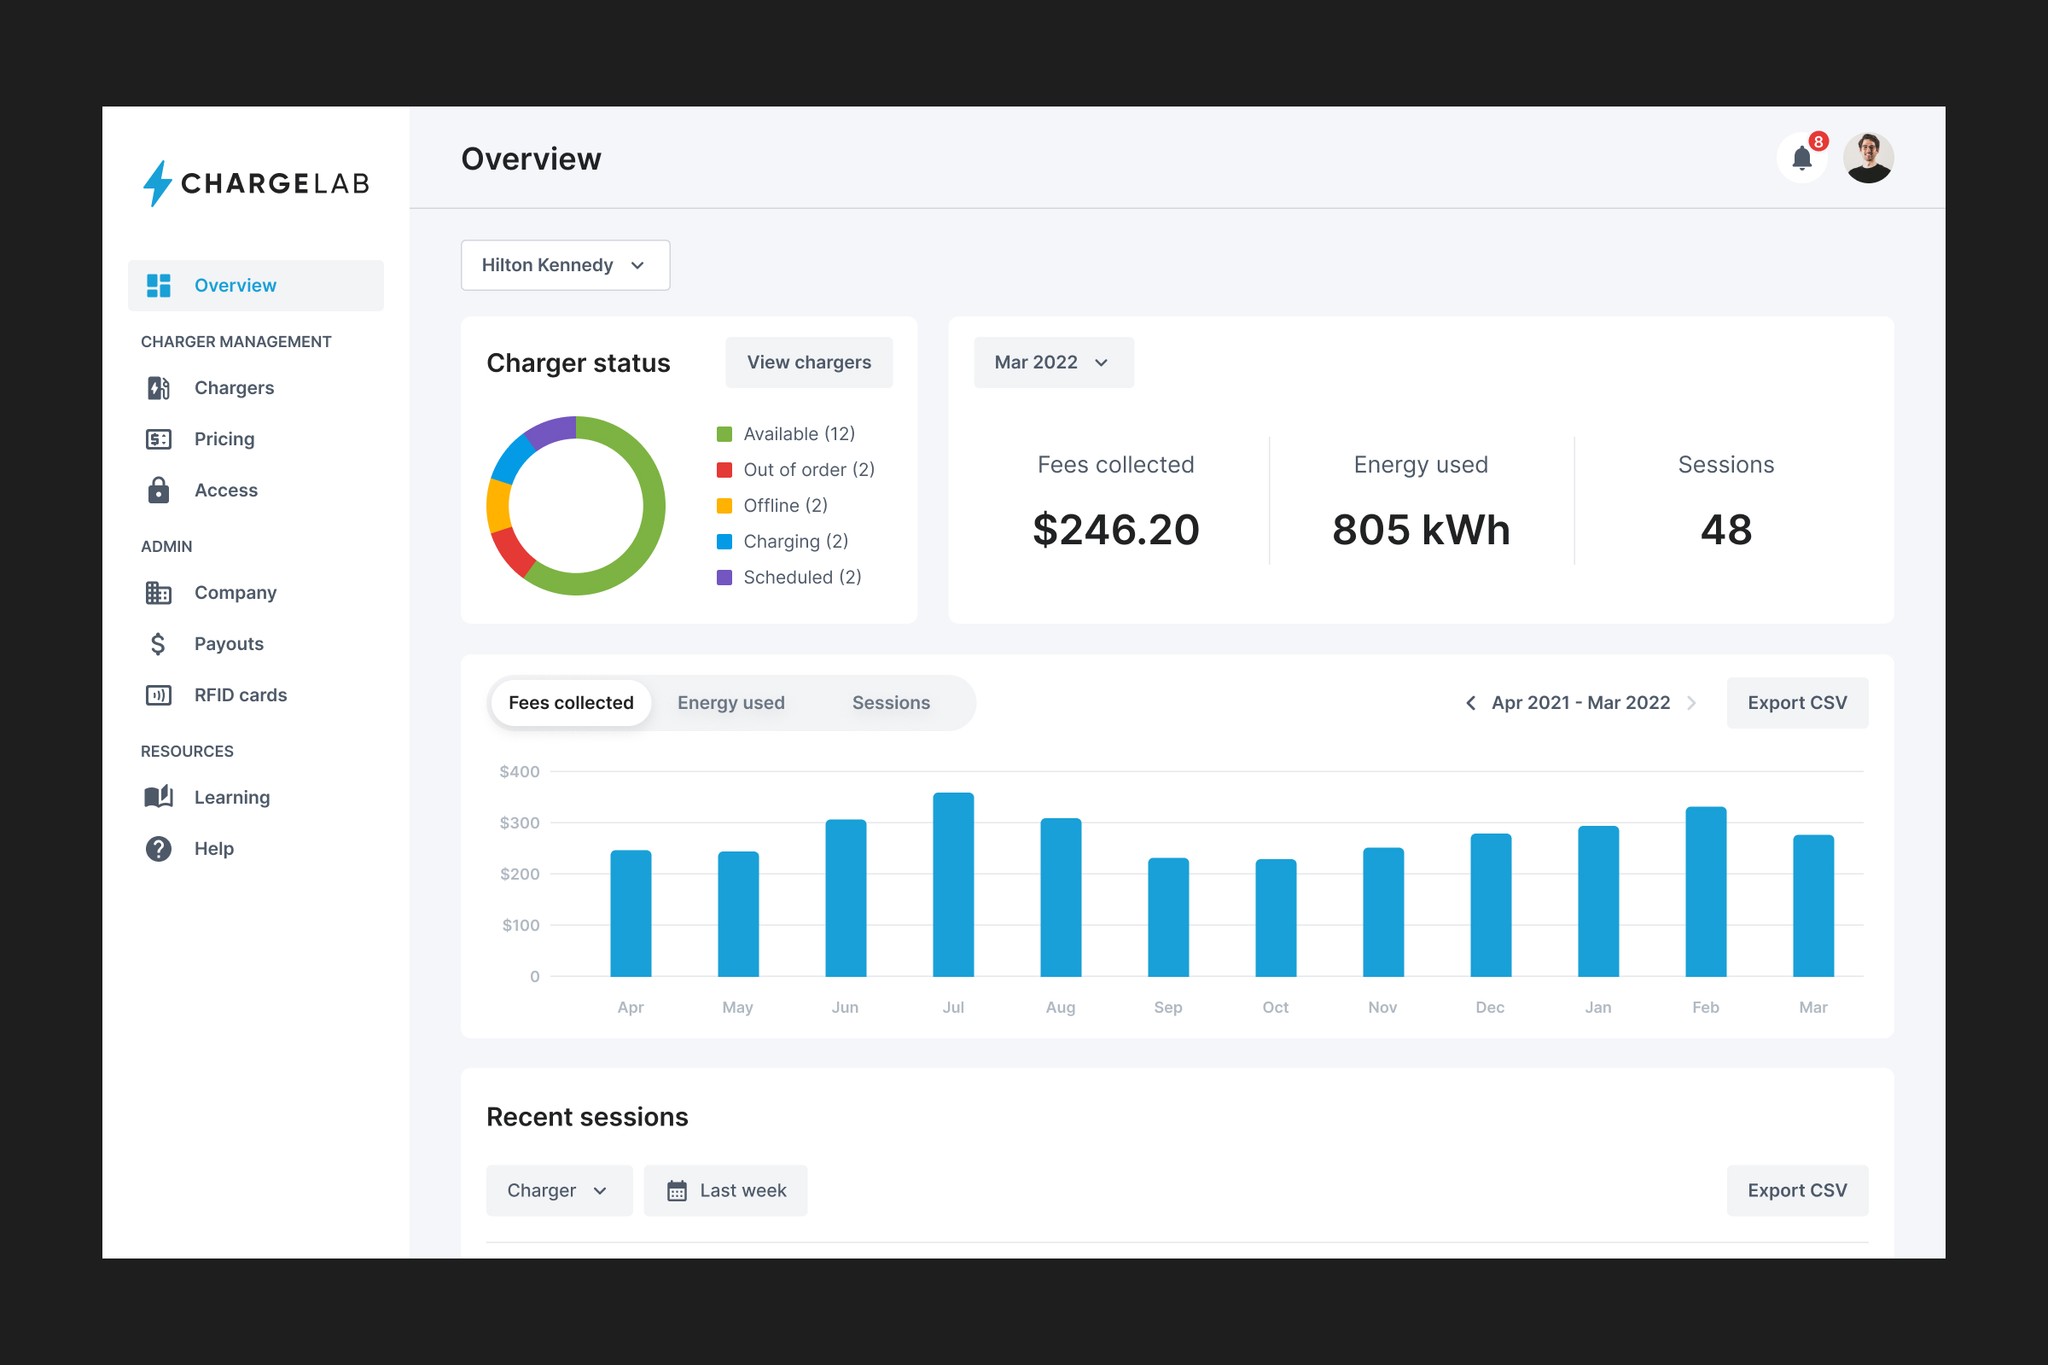Click the Payouts dollar sign icon

[x=158, y=644]
